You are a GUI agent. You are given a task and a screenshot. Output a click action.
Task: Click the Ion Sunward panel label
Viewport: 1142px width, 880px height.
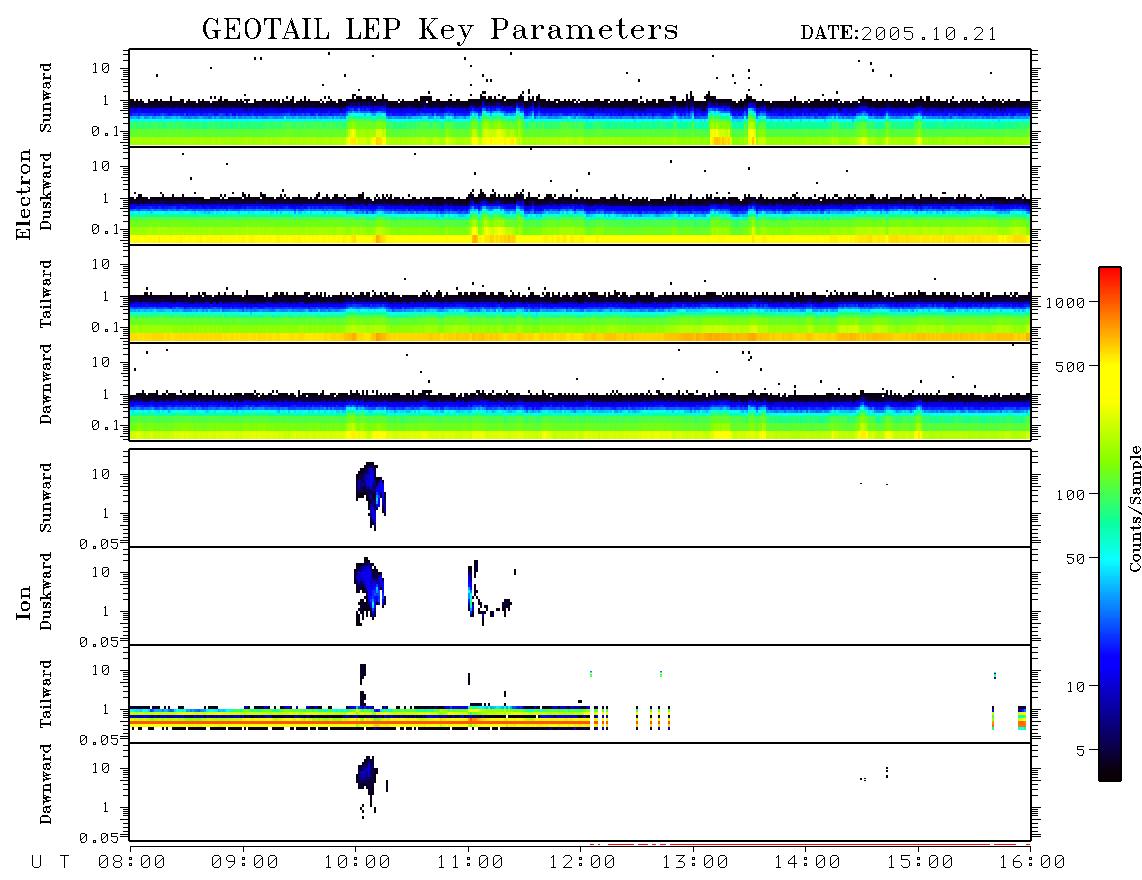click(x=46, y=497)
